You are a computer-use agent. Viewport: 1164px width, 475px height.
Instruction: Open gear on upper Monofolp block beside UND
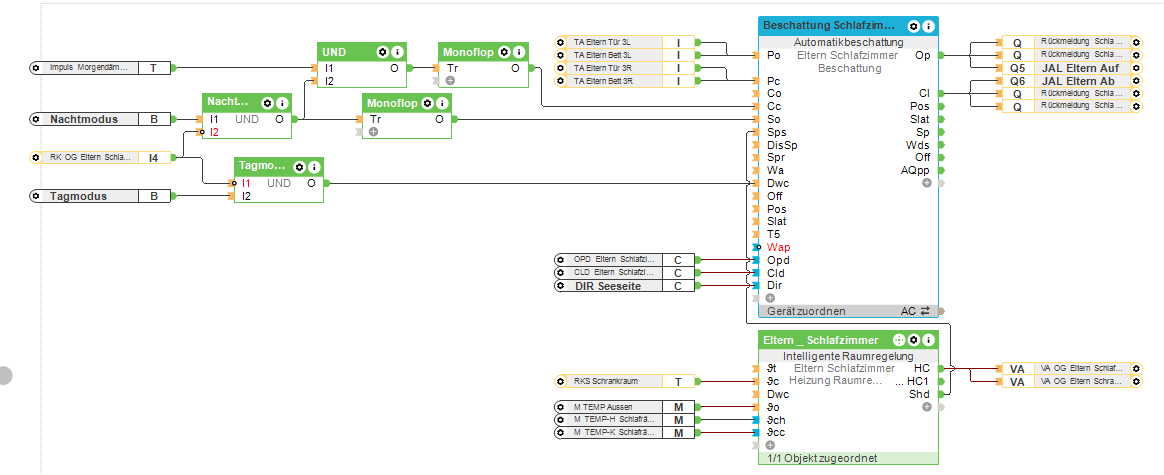[x=504, y=52]
